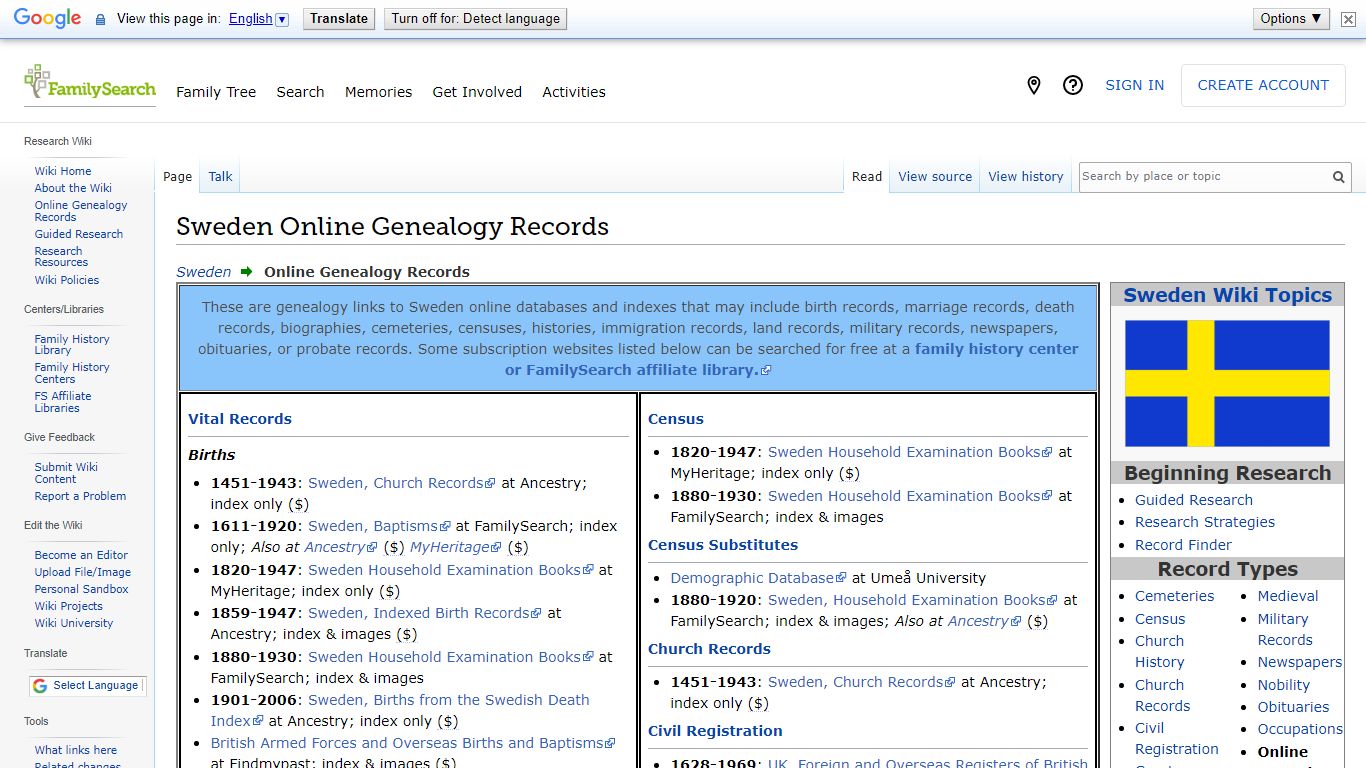The image size is (1366, 768).
Task: Open FS Affiliate Libraries link
Action: click(x=63, y=402)
